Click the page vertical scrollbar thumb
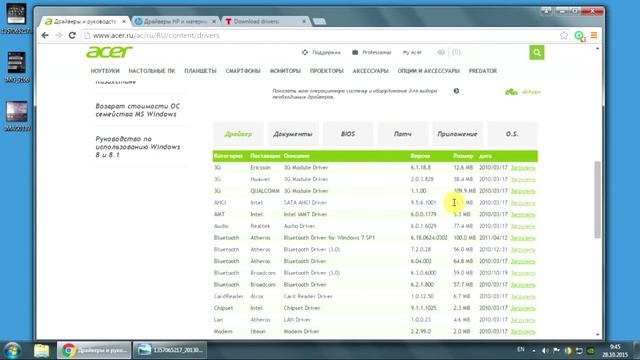Screen dimensions: 640x360 (x=598, y=200)
